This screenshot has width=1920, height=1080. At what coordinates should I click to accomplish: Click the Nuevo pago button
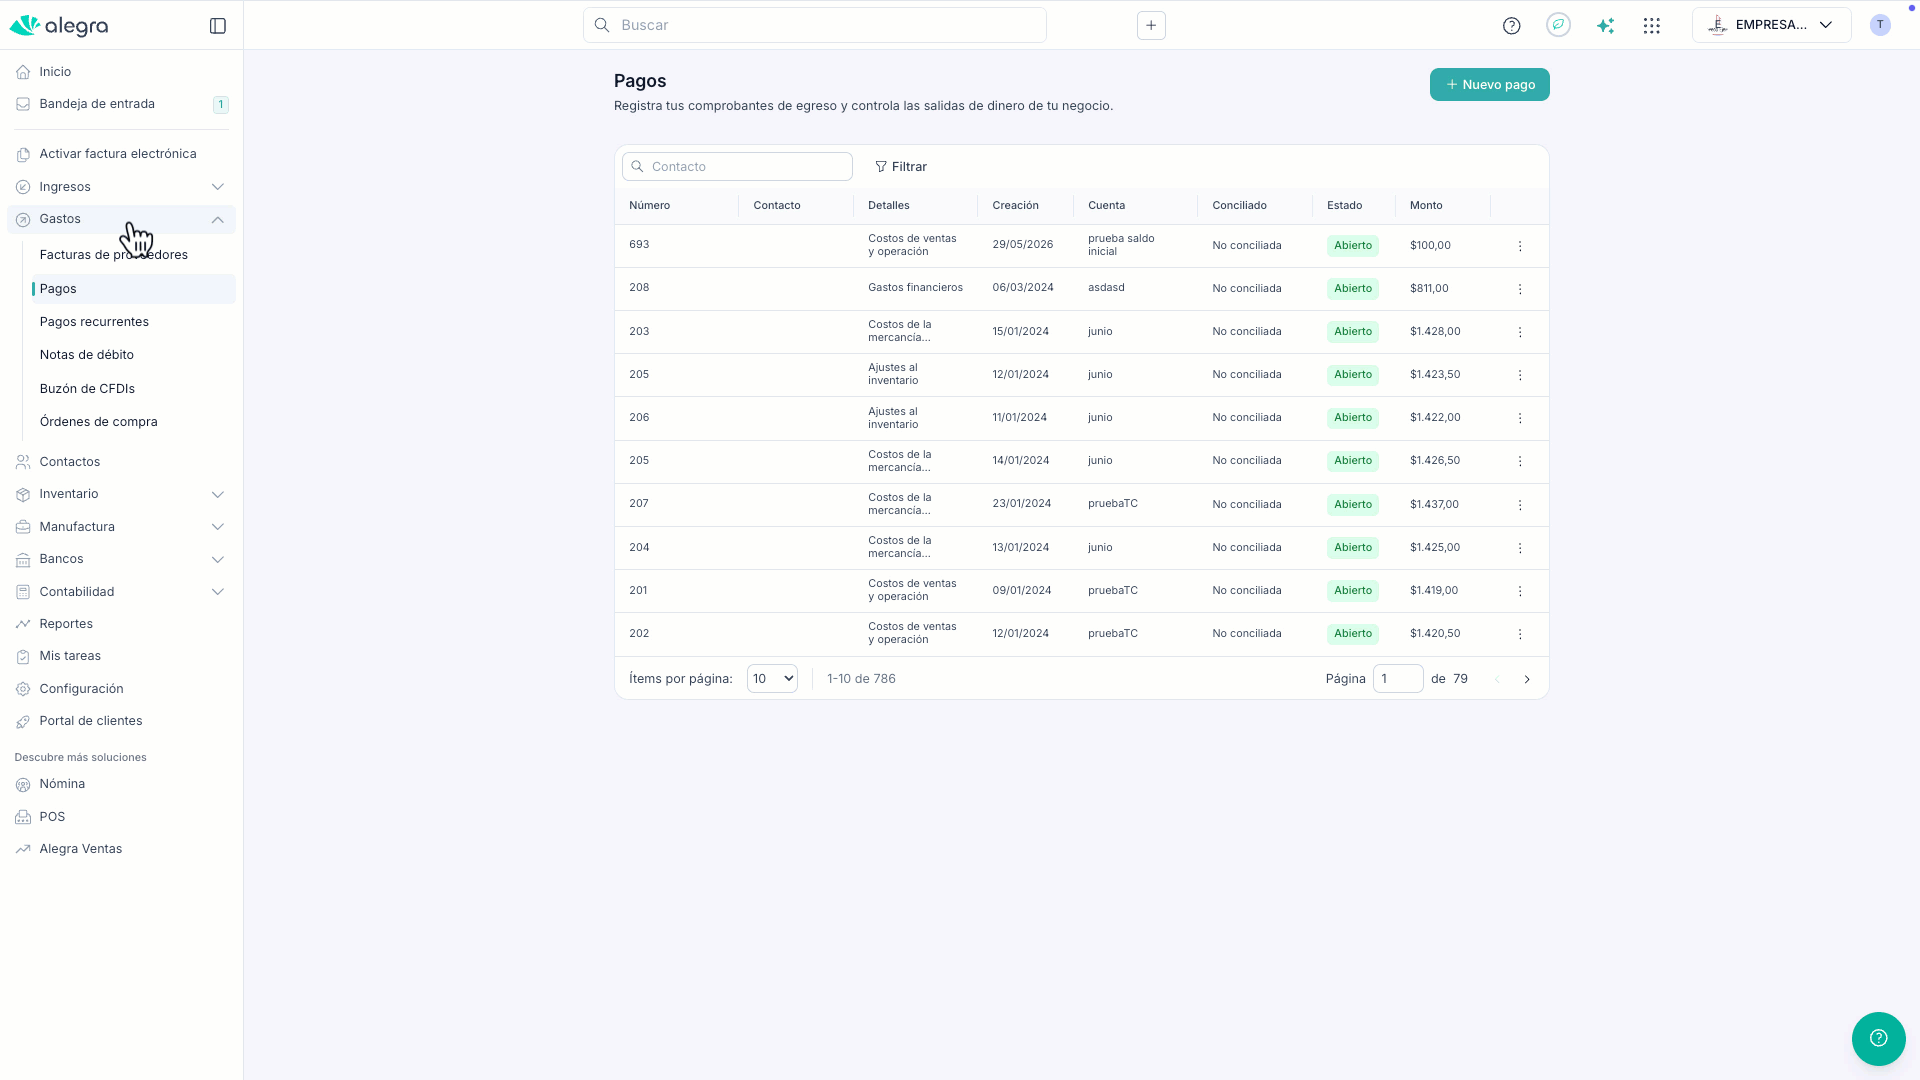tap(1489, 85)
